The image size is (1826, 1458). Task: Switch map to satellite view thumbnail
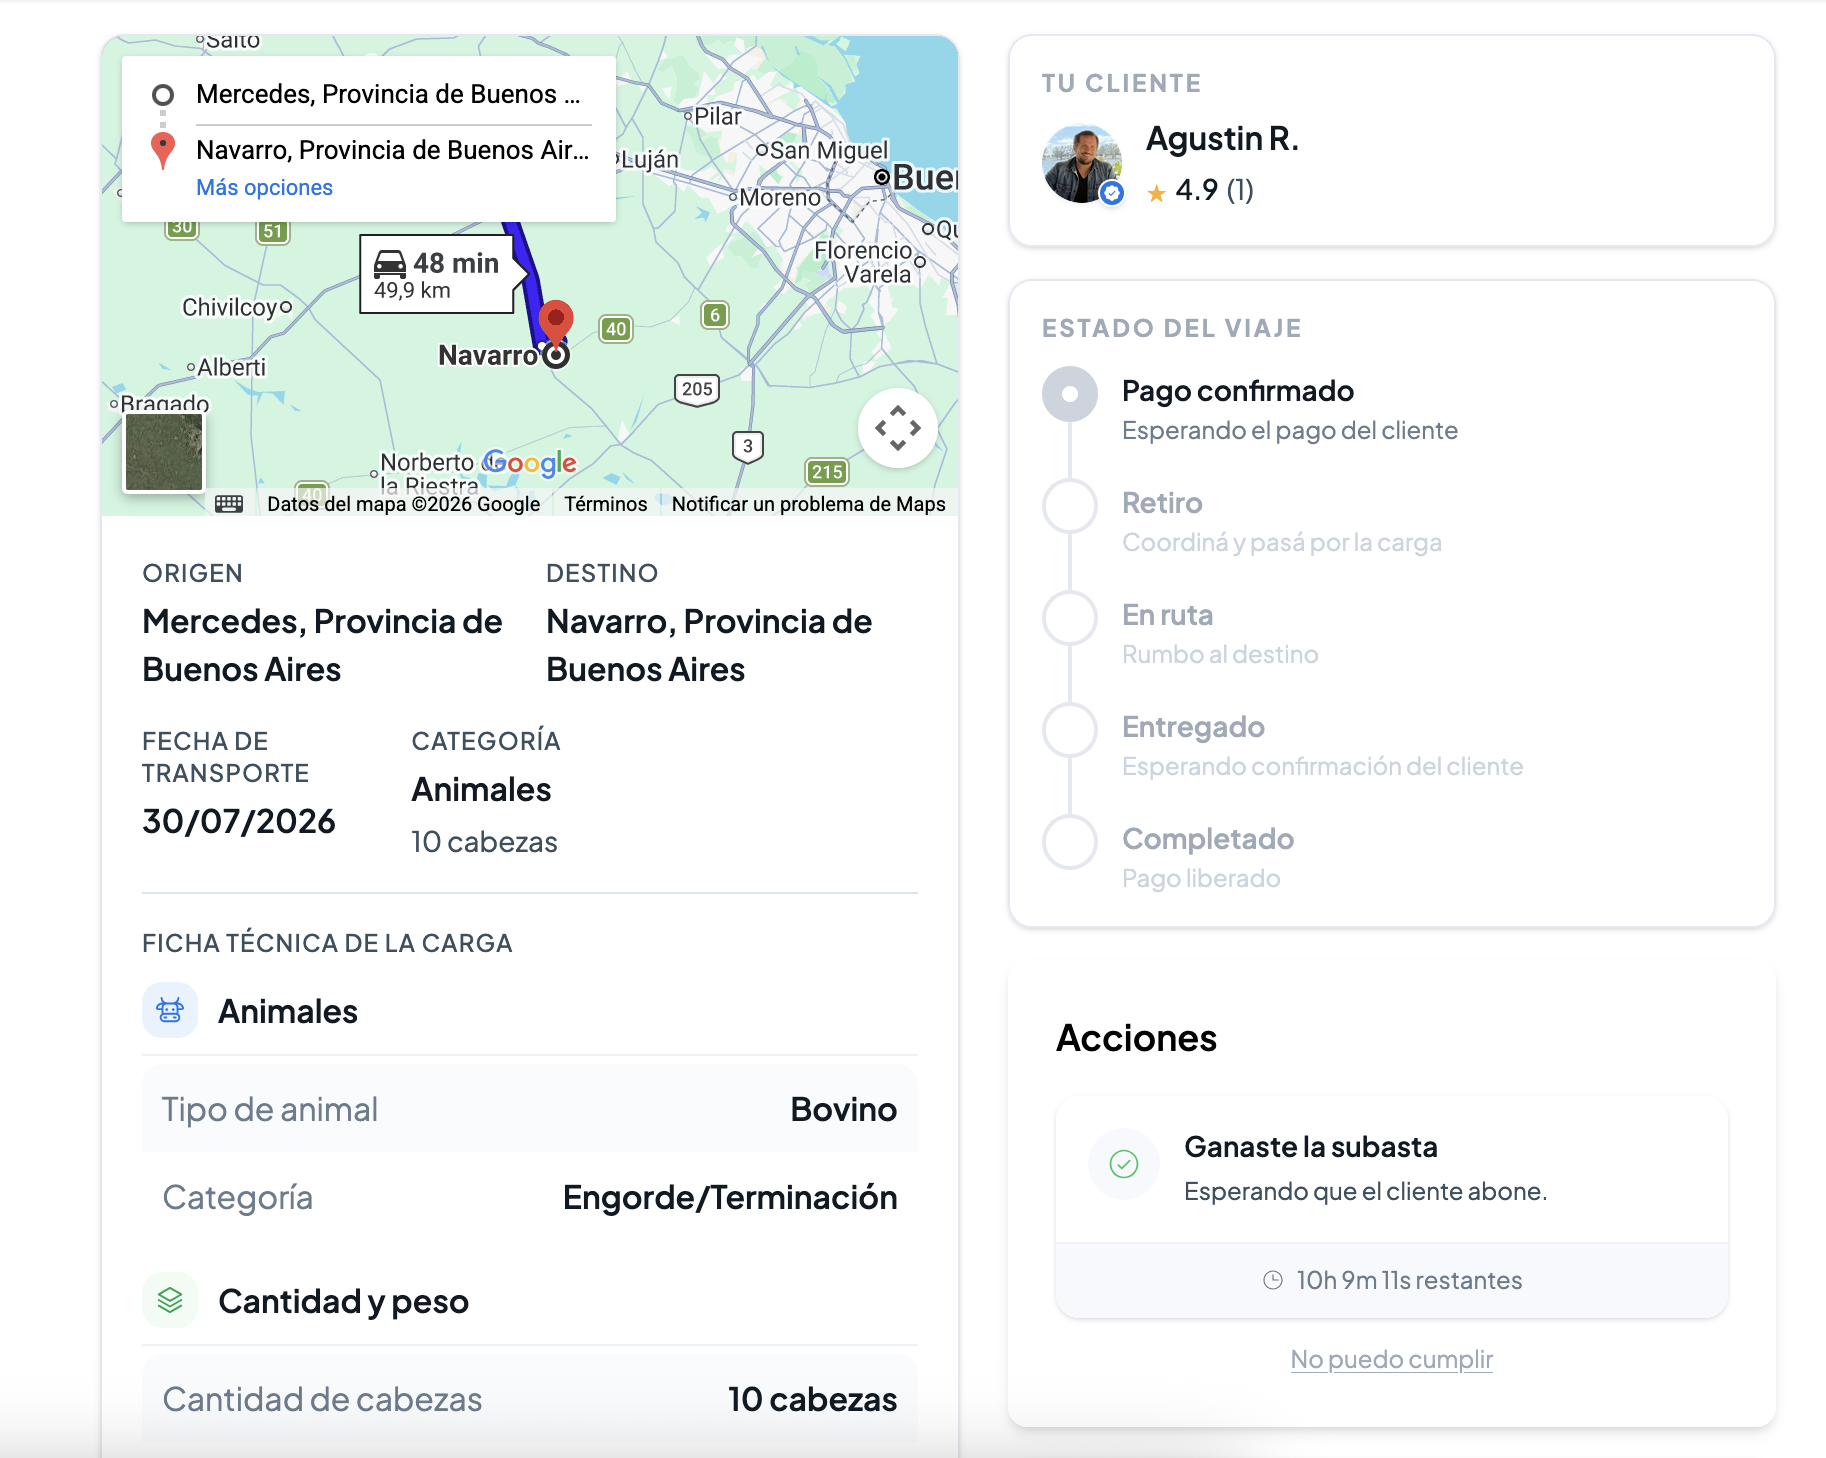[164, 452]
